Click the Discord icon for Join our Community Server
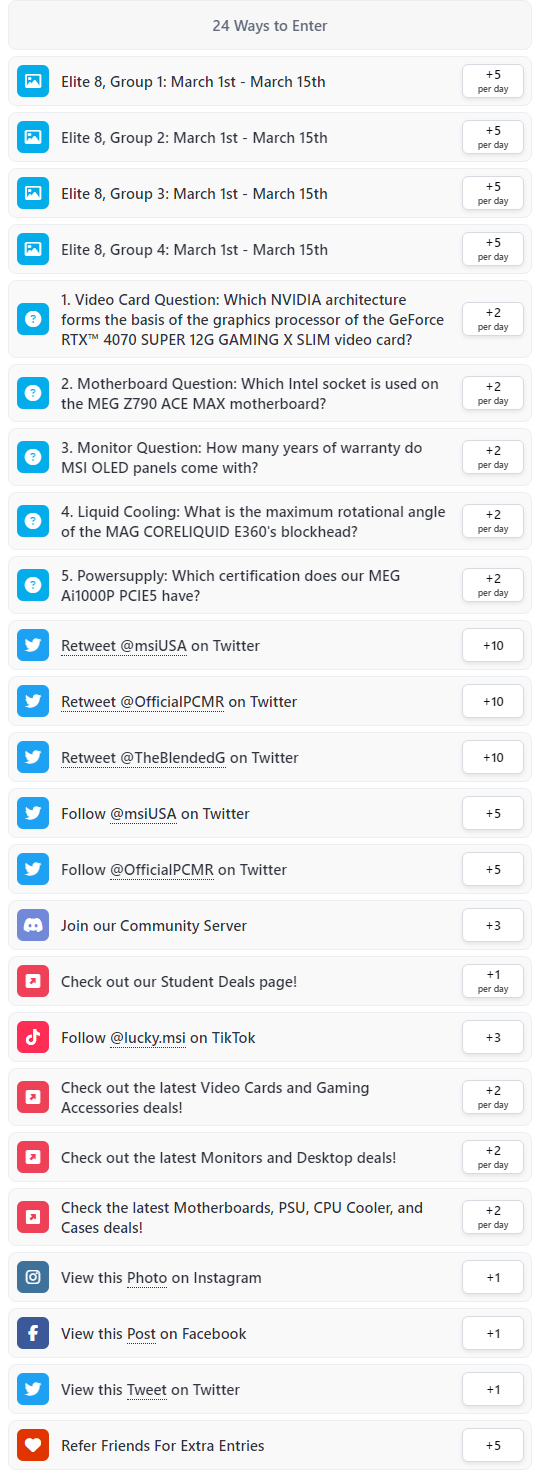This screenshot has width=540, height=1476. (x=33, y=926)
